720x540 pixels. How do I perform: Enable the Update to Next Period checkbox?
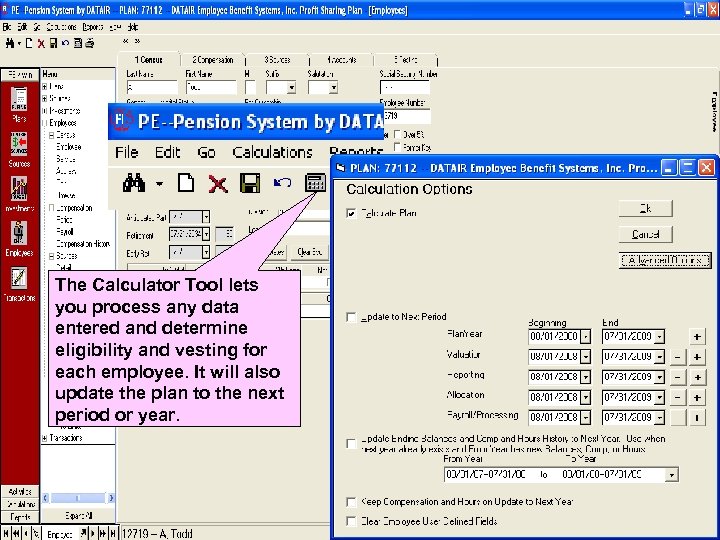pyautogui.click(x=351, y=317)
